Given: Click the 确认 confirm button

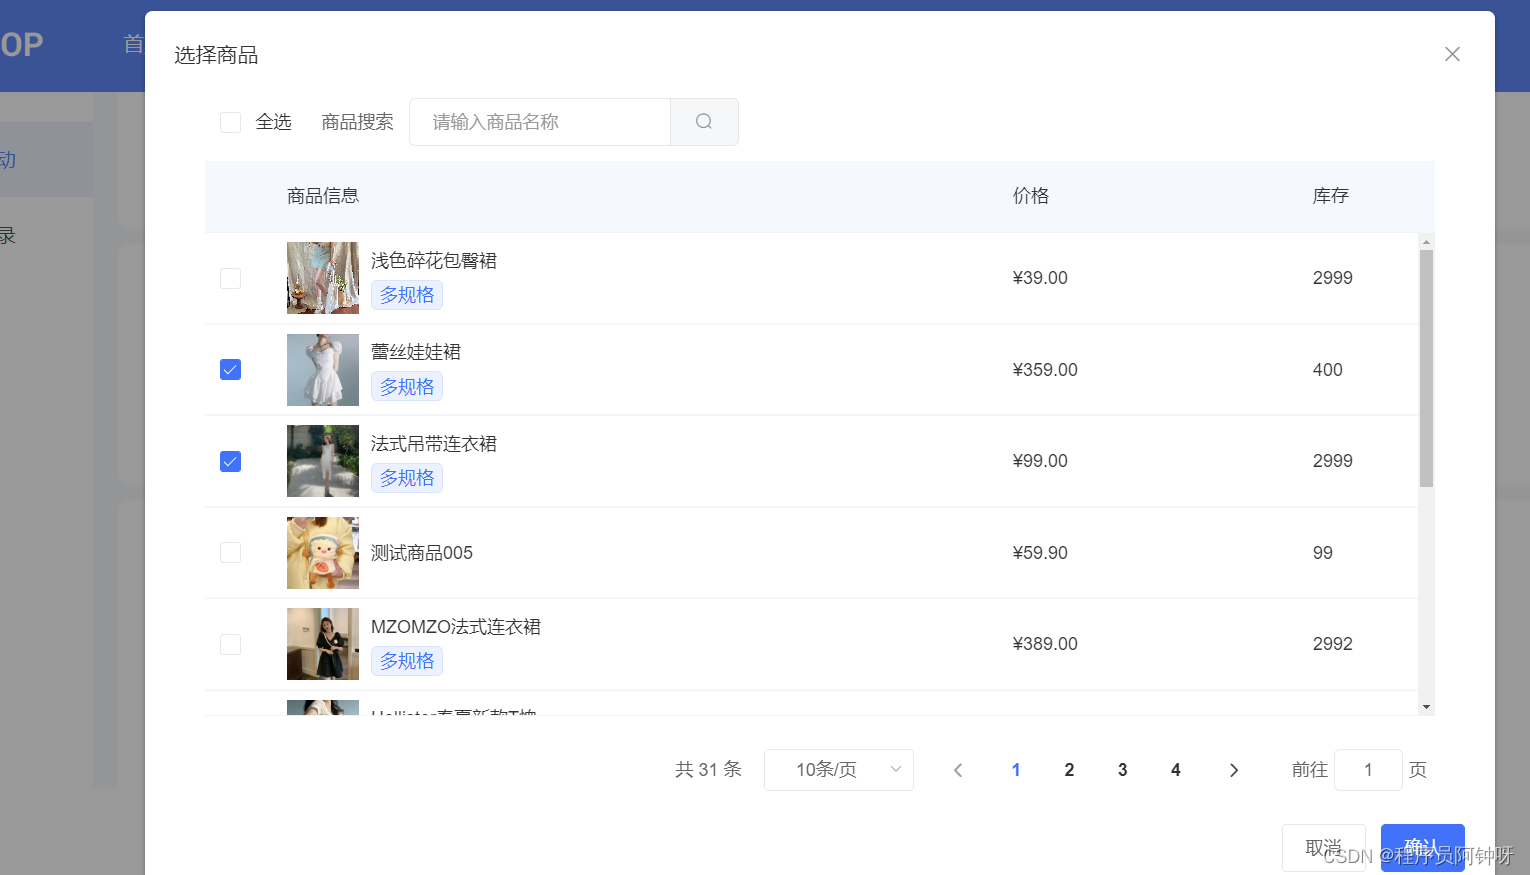Looking at the screenshot, I should (1423, 848).
